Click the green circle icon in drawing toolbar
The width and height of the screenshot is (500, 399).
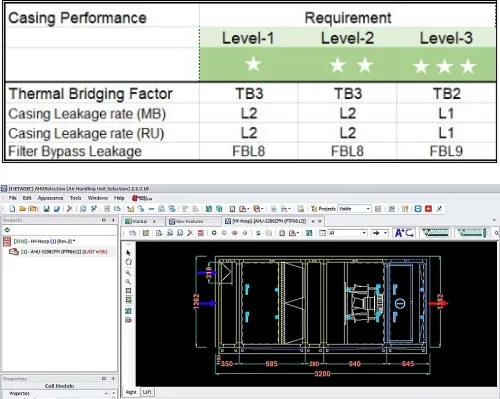click(x=214, y=233)
